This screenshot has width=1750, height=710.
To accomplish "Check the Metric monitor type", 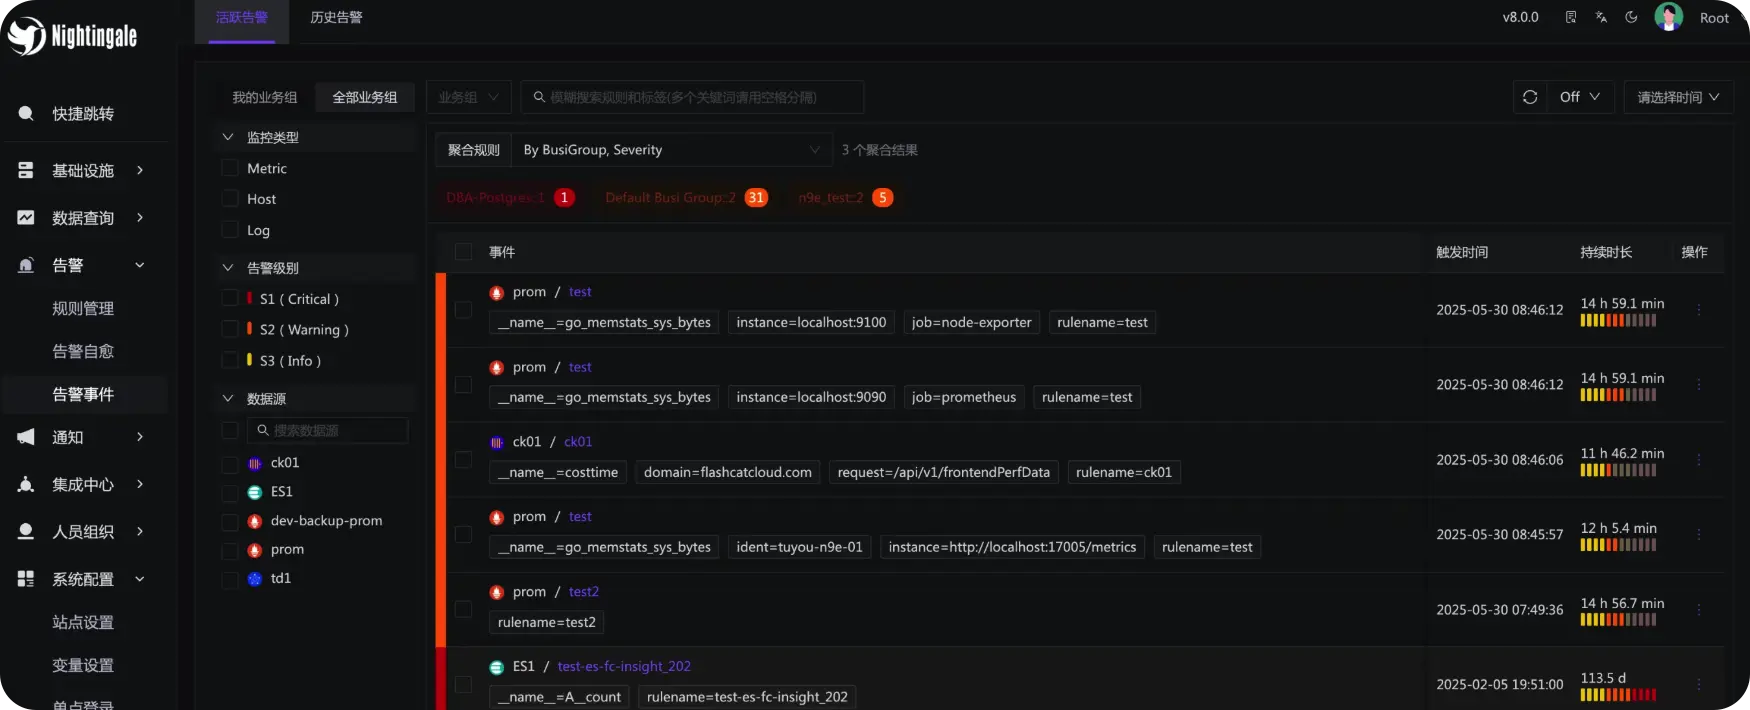I will (229, 168).
